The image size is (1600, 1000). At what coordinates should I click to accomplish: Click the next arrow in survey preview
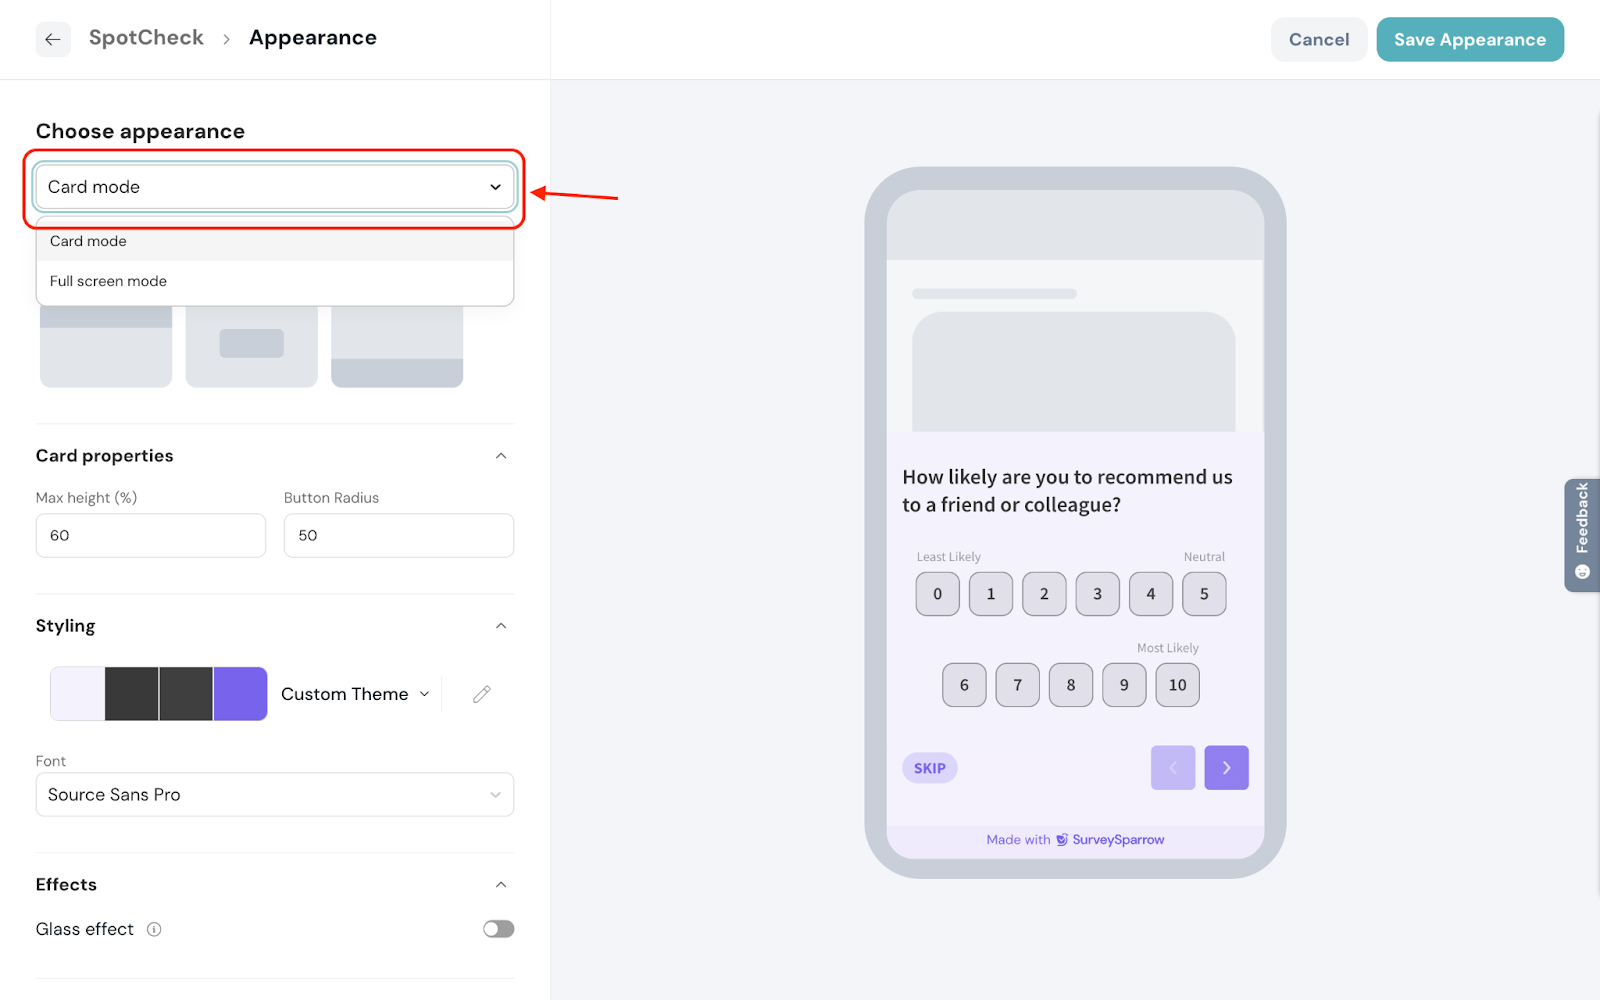click(1226, 768)
